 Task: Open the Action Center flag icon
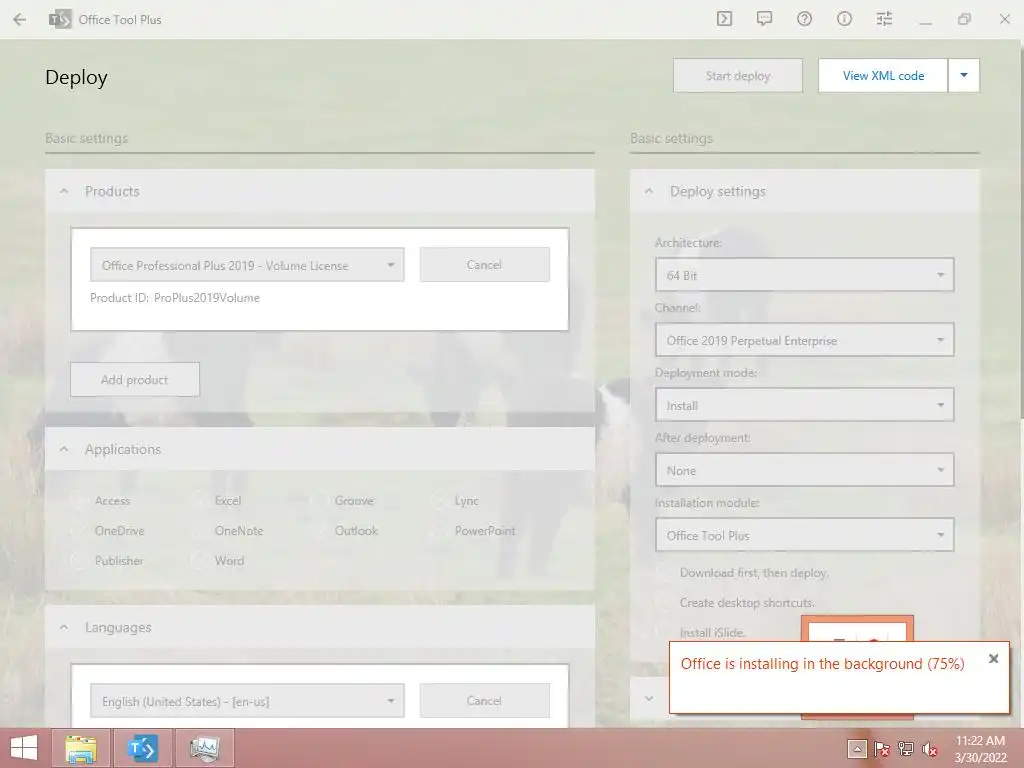pos(882,749)
